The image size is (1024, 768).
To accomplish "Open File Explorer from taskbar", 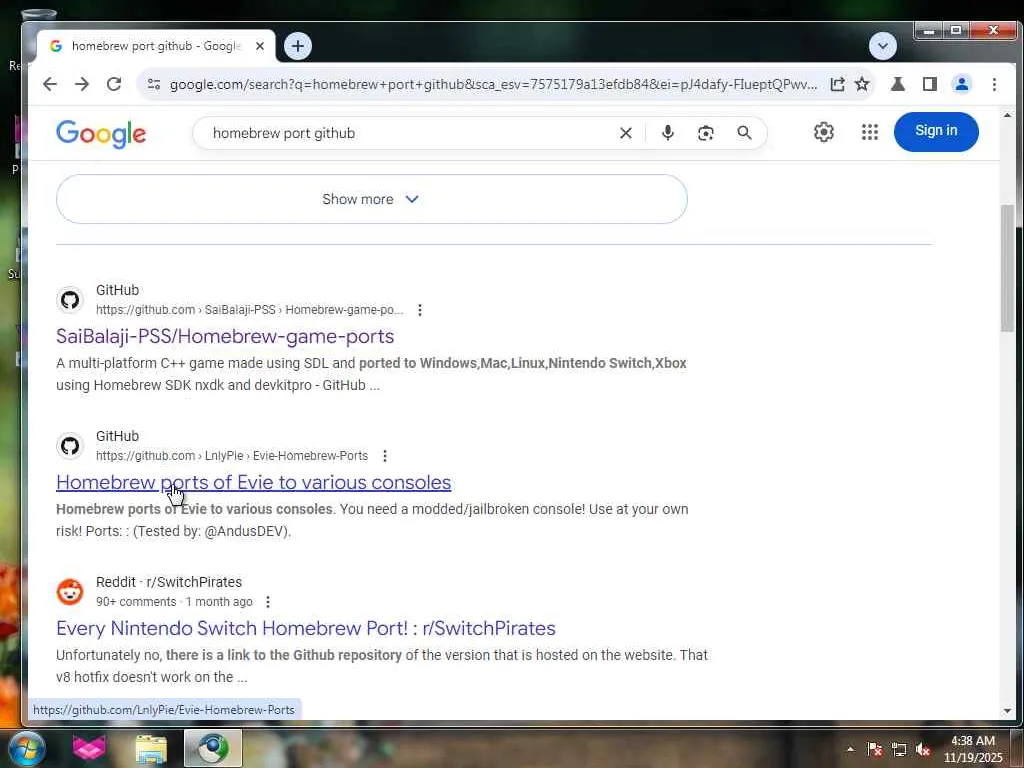I will (x=151, y=748).
